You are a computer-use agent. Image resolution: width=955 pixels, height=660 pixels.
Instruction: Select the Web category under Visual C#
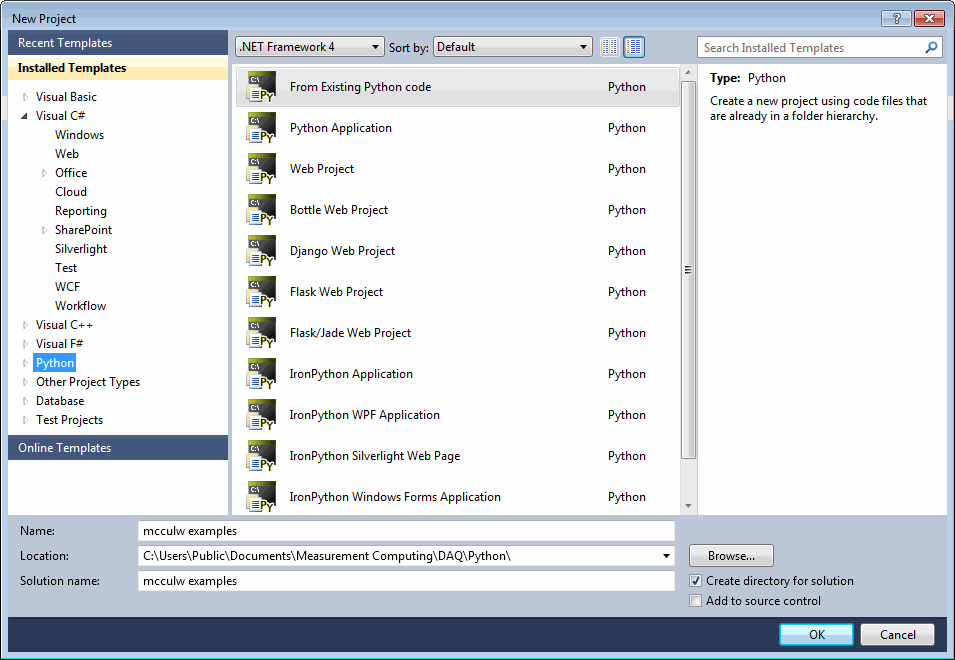pos(66,154)
